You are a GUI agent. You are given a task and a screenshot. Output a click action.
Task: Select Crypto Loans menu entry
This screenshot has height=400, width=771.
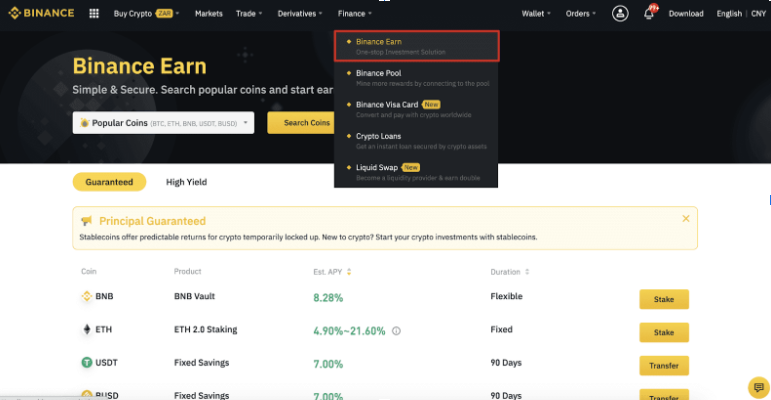pyautogui.click(x=416, y=141)
